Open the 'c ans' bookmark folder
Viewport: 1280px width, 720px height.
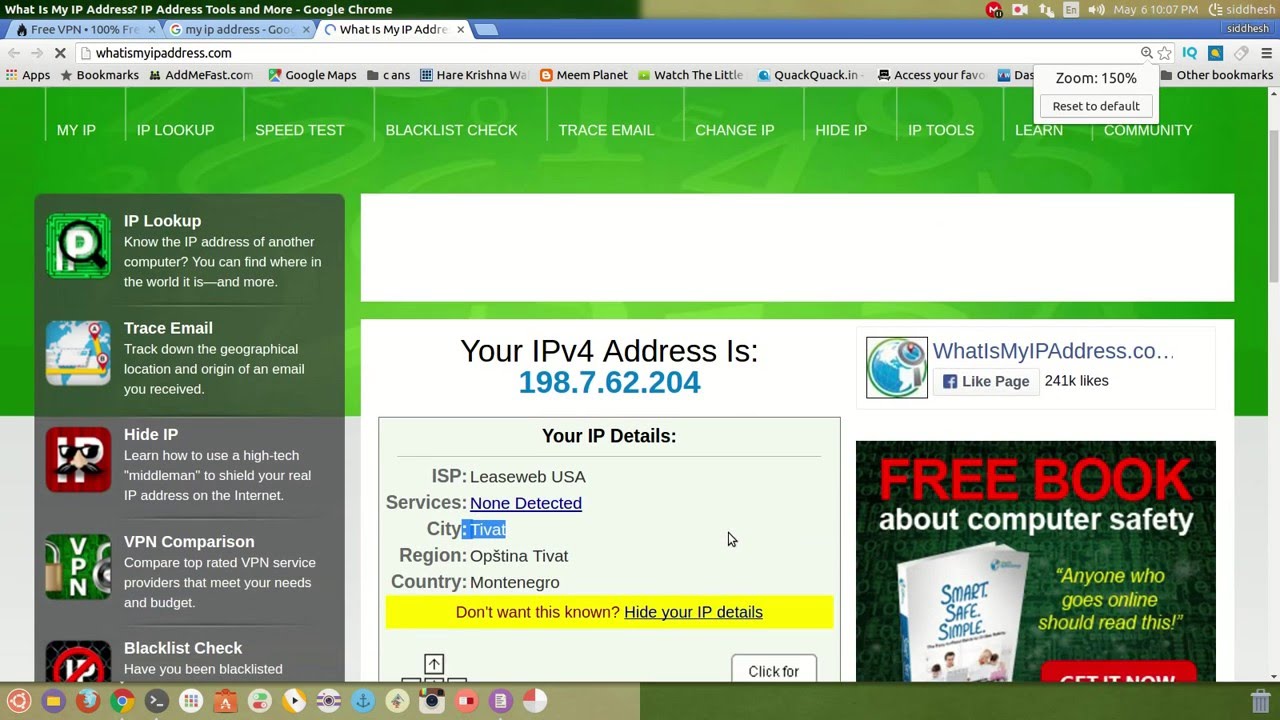coord(389,75)
